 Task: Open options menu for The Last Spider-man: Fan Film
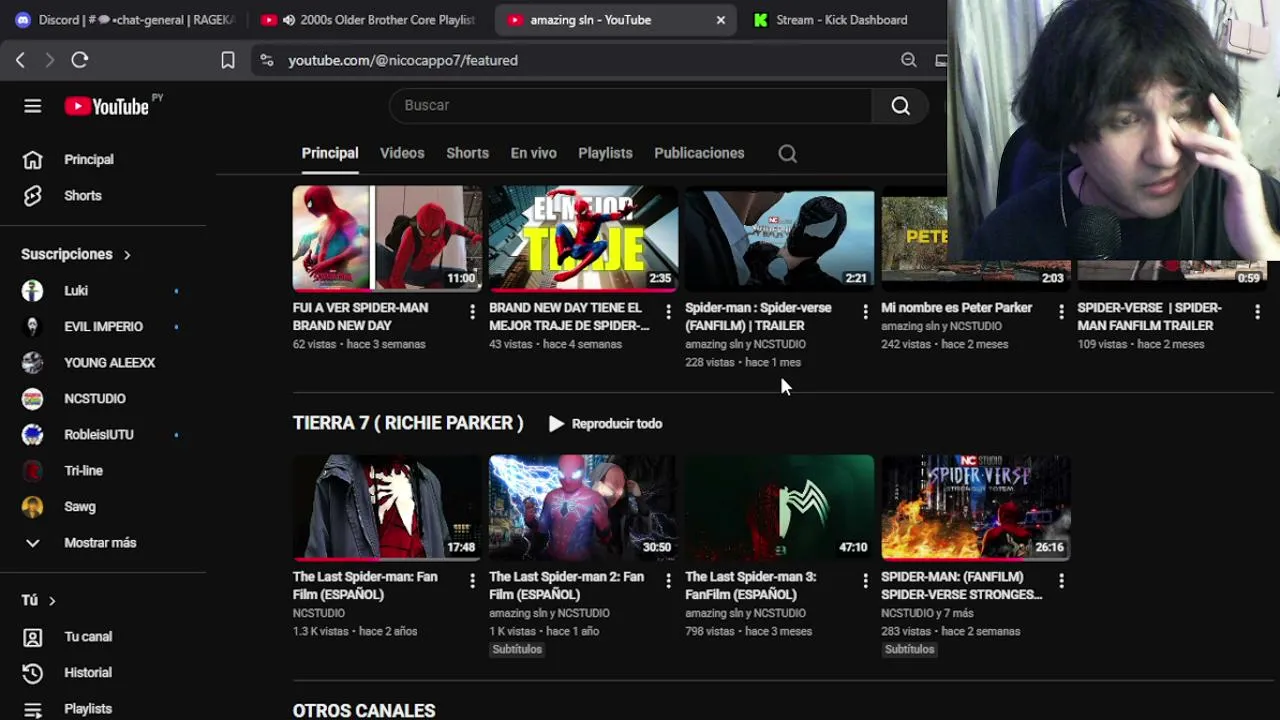(x=472, y=581)
